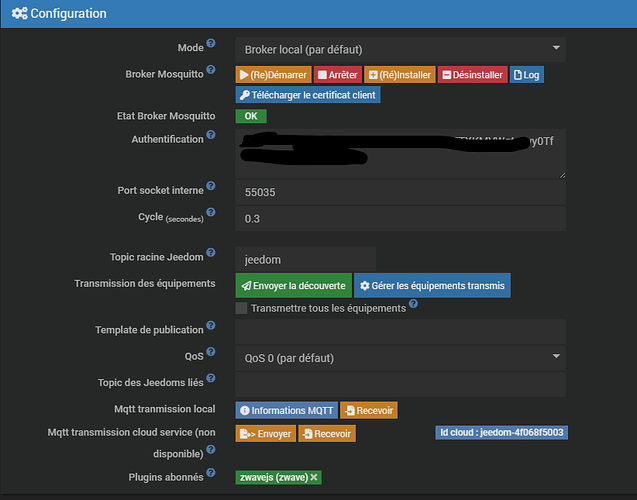Screen dimensions: 637x500
Task: Open the Mode dropdown Broker local
Action: pyautogui.click(x=400, y=49)
